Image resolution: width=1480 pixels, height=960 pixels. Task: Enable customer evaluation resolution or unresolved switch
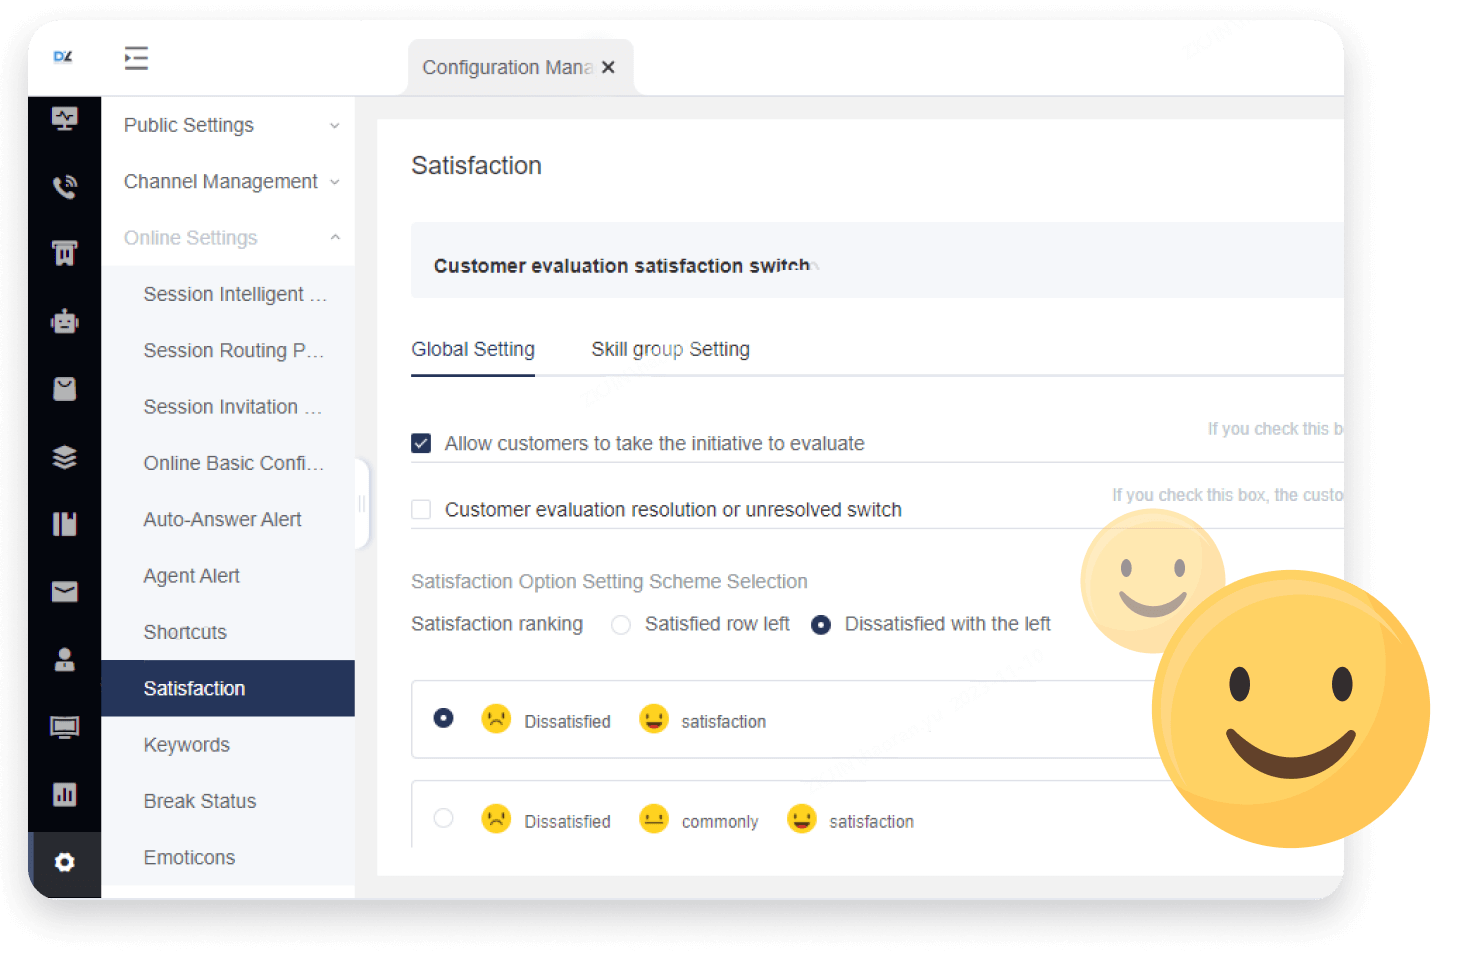[x=421, y=509]
